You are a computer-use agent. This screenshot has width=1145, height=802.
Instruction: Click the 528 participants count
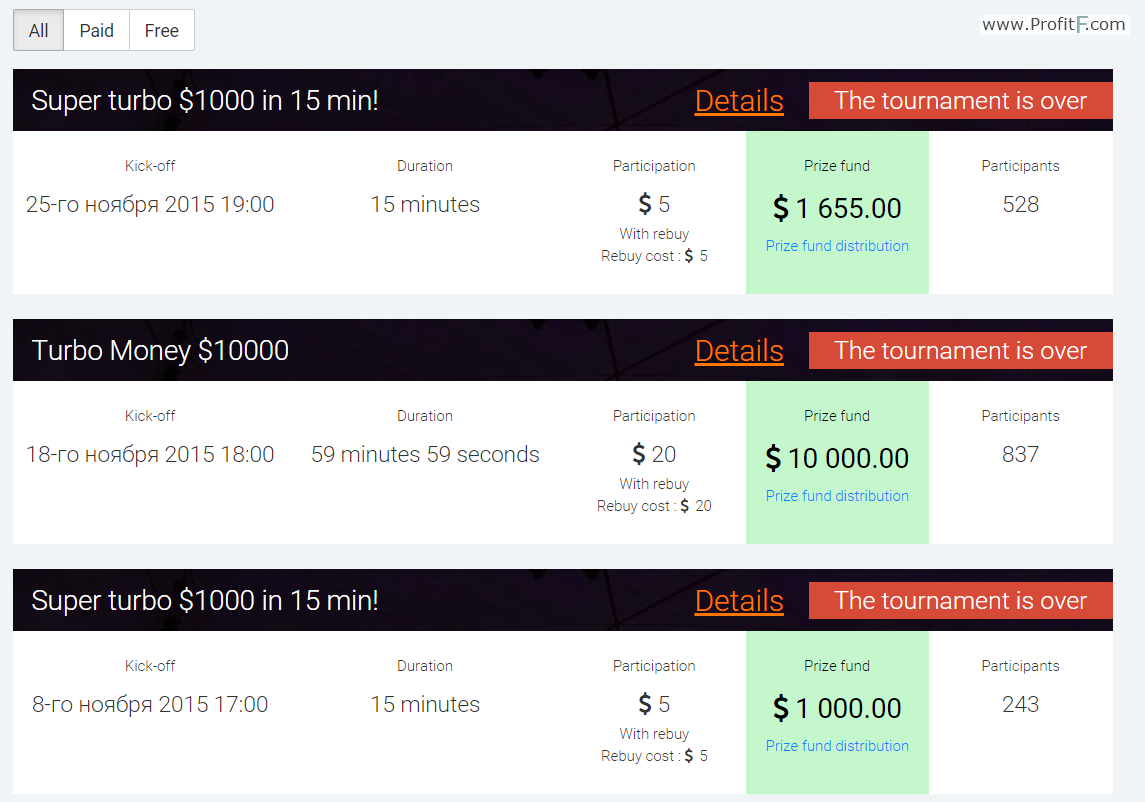[x=1020, y=205]
